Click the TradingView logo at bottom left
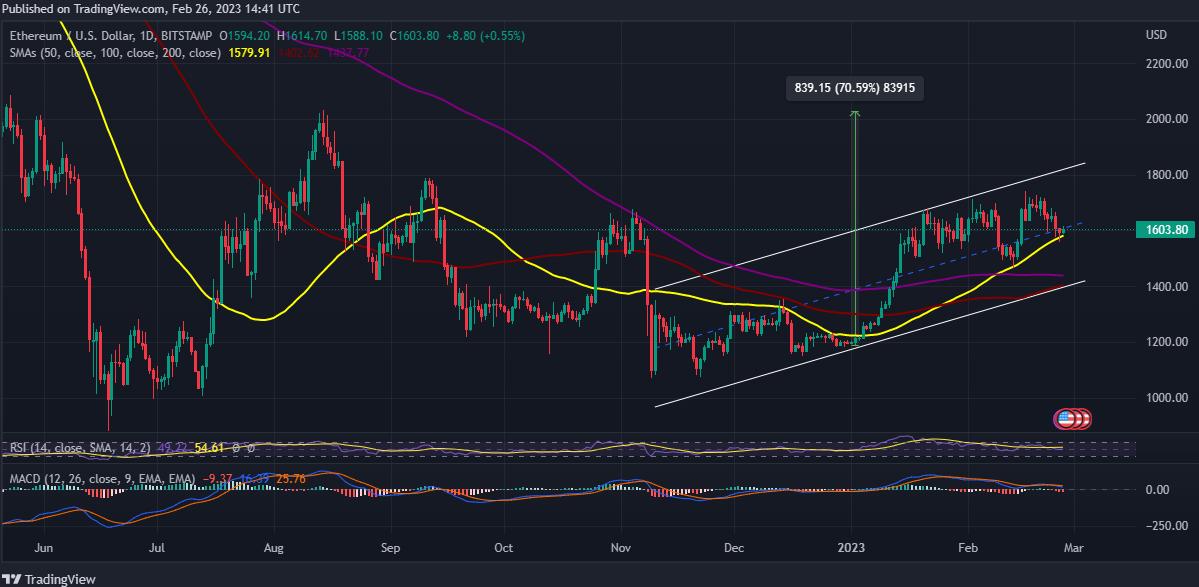 (49, 580)
